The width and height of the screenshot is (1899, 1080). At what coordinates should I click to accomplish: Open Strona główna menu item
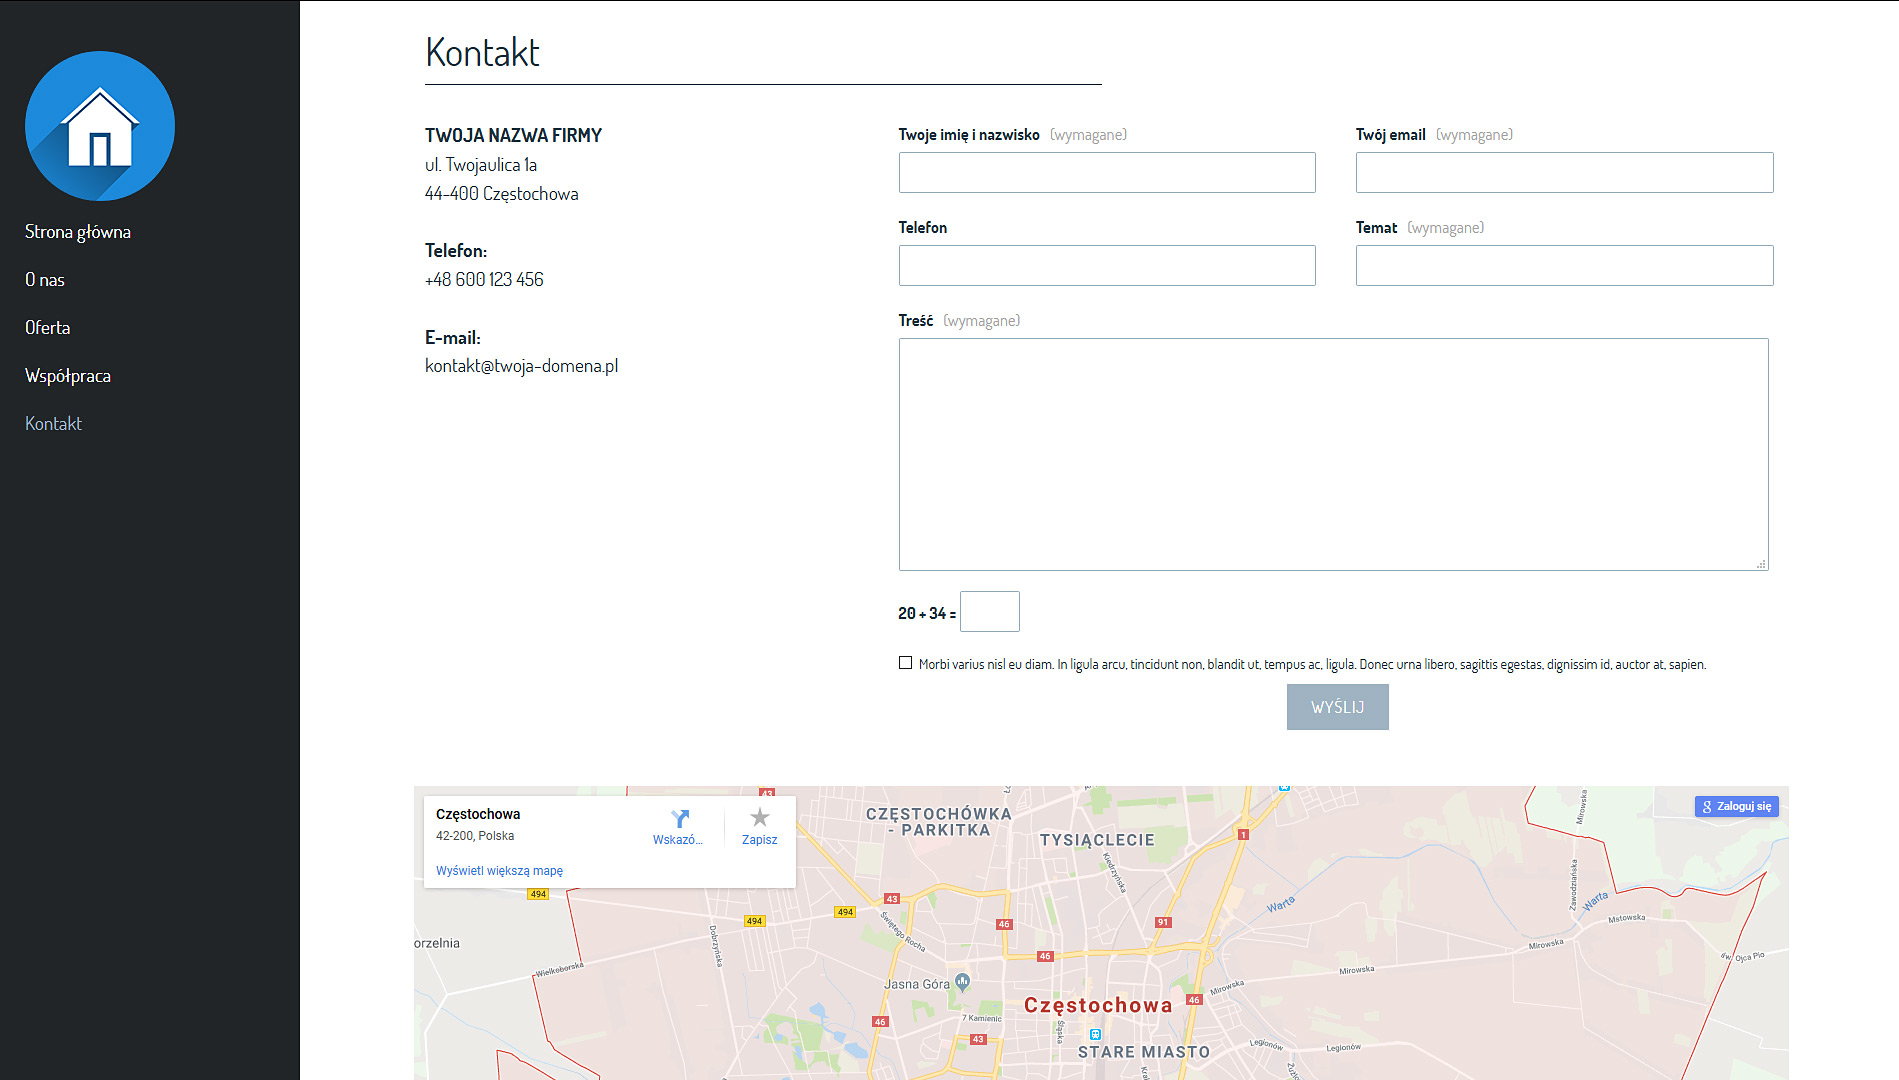click(x=78, y=232)
